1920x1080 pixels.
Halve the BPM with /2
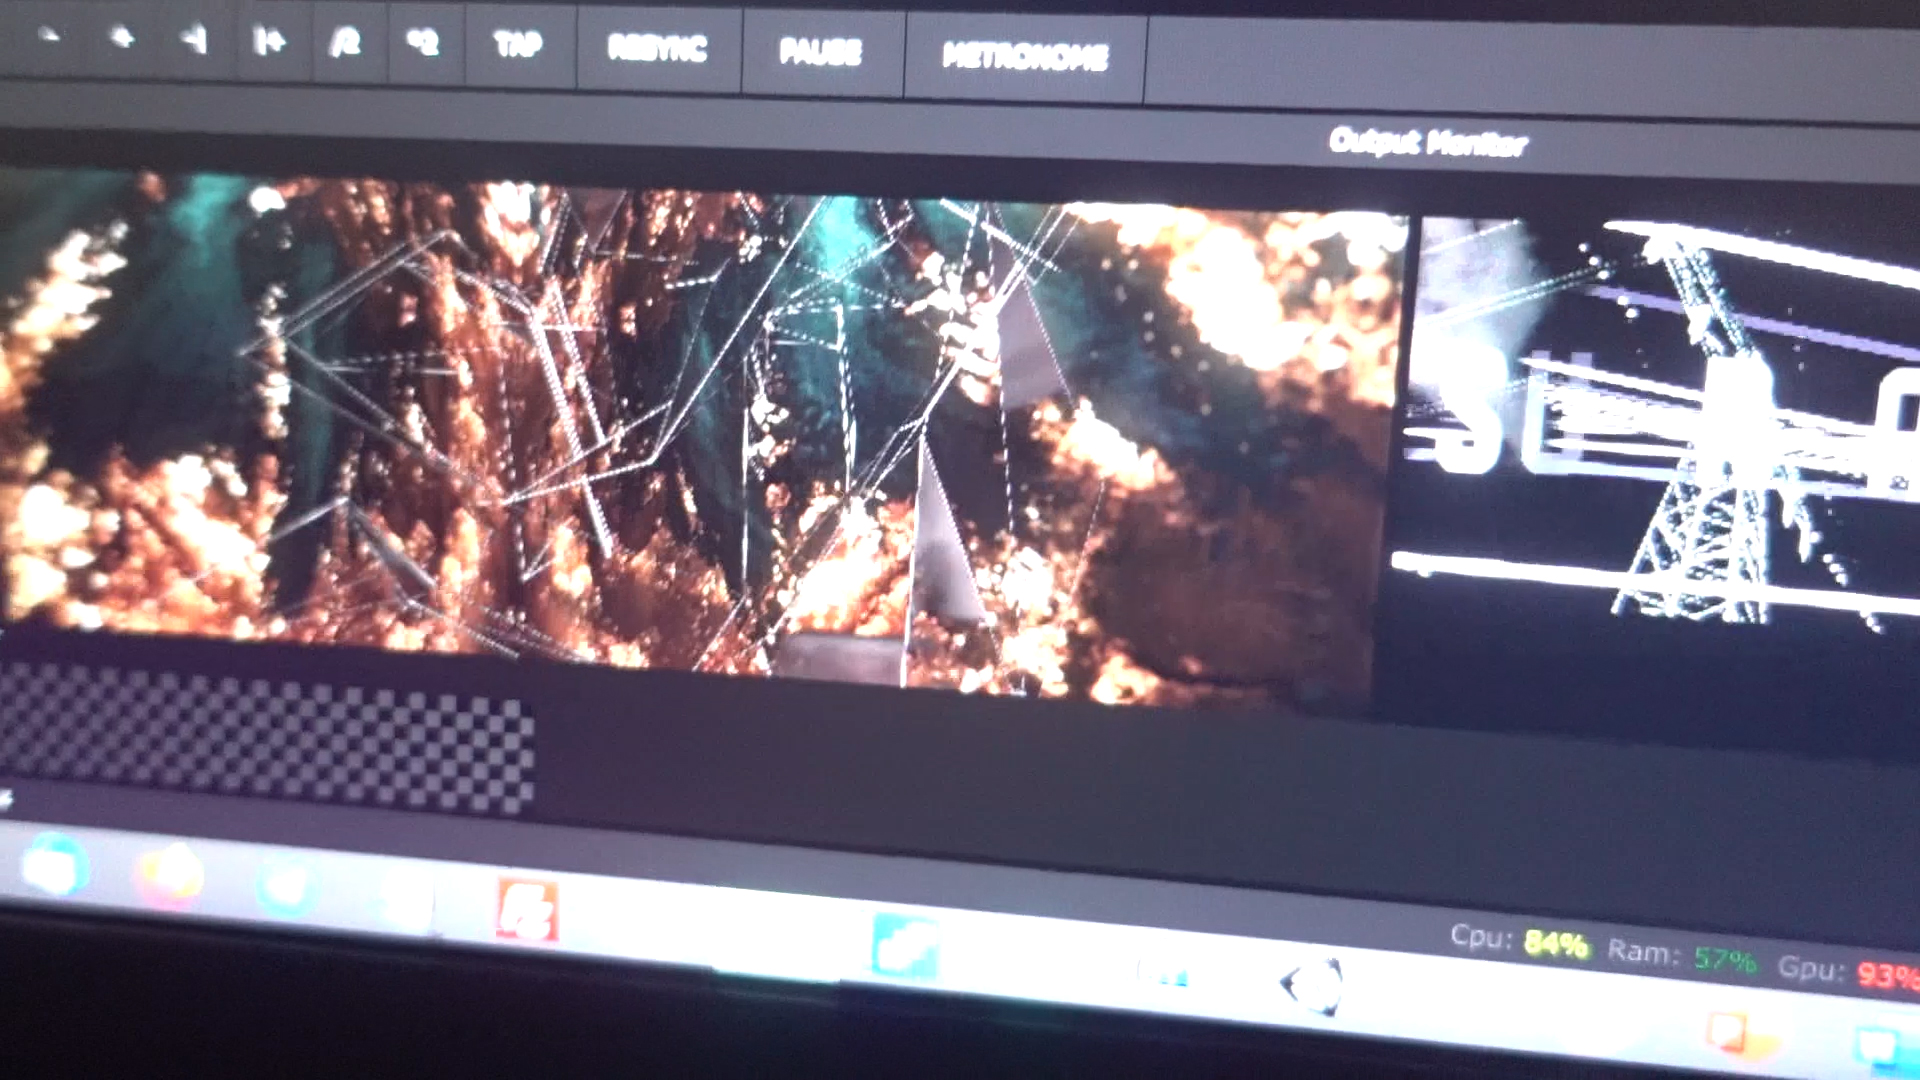click(345, 43)
